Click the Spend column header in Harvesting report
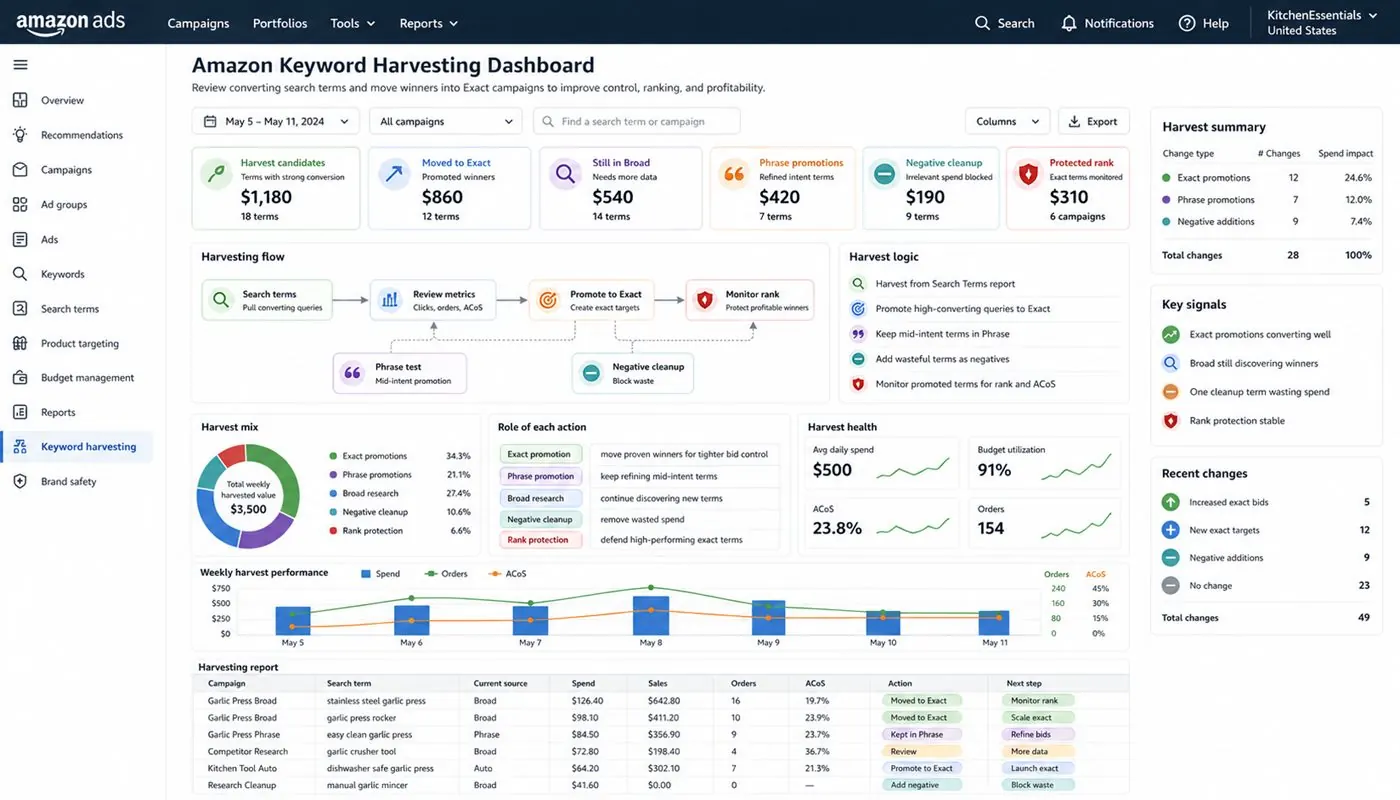Viewport: 1400px width, 800px height. pyautogui.click(x=583, y=684)
